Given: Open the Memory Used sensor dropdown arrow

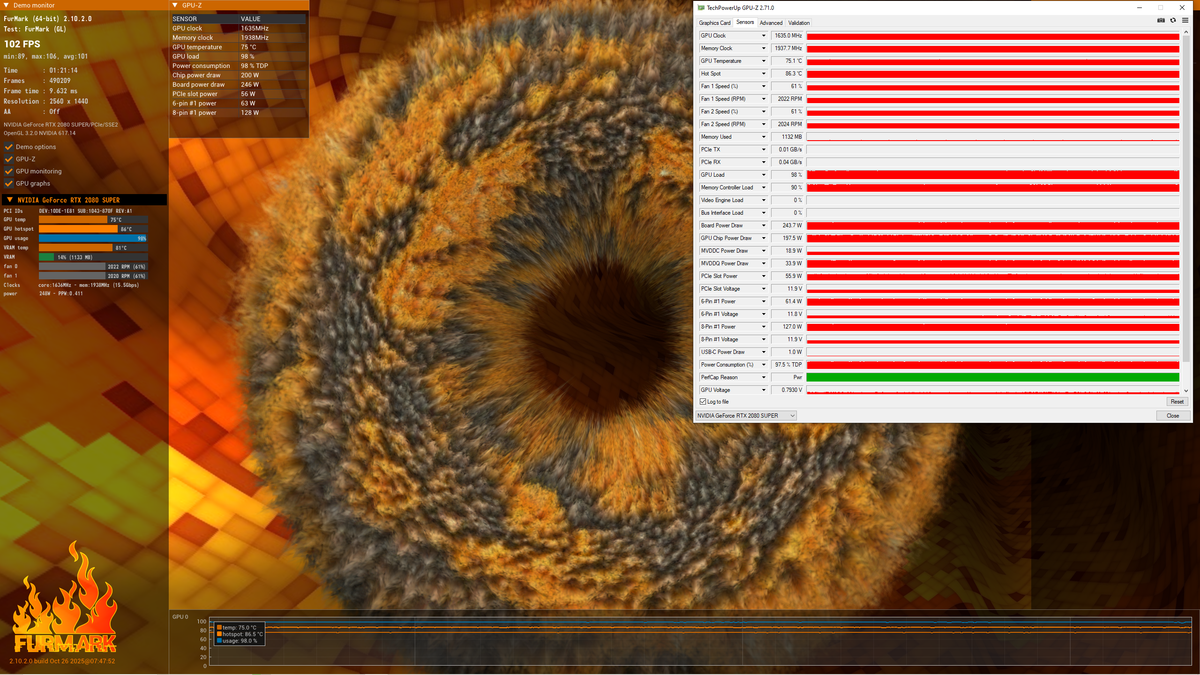Looking at the screenshot, I should [764, 137].
